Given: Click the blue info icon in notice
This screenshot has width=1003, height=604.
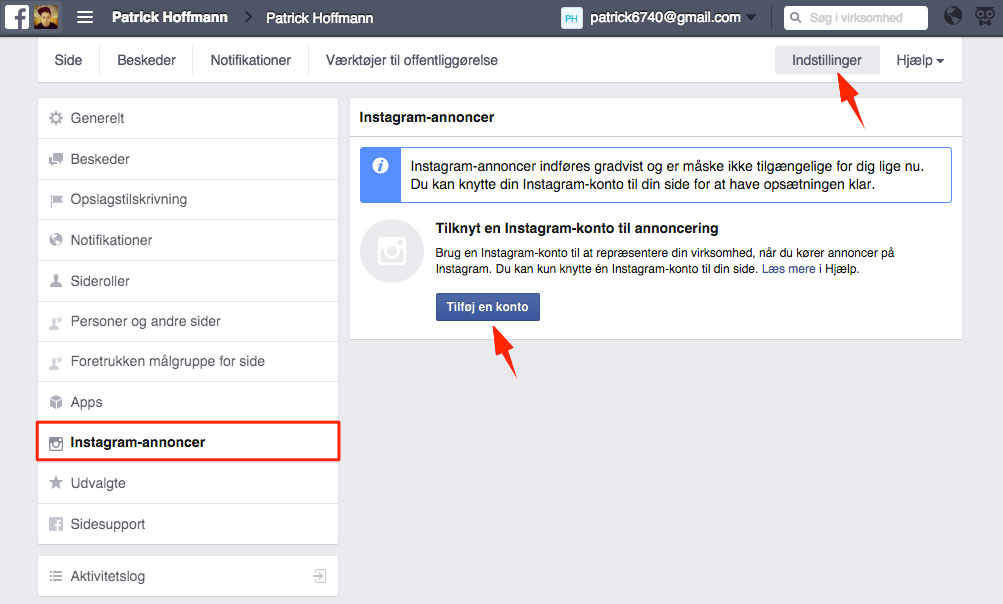Looking at the screenshot, I should (x=381, y=166).
